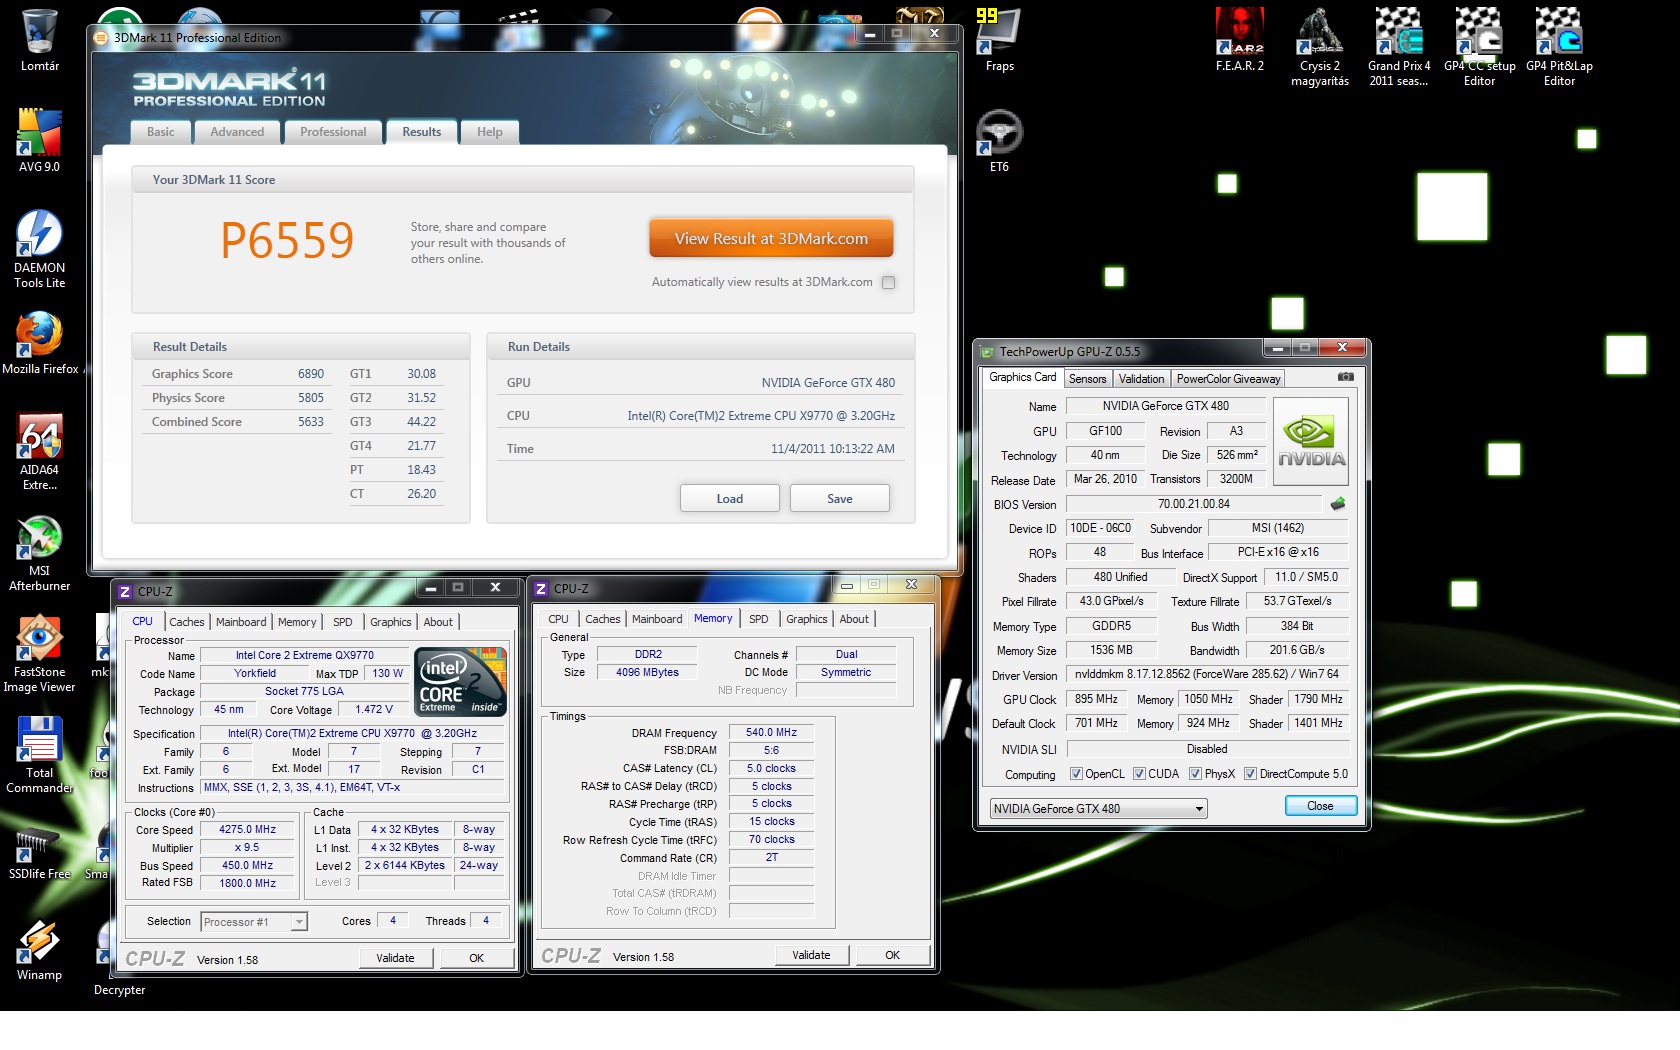This screenshot has height=1050, width=1680.
Task: Click the Intel Core 2 Extreme logo
Action: tap(461, 682)
